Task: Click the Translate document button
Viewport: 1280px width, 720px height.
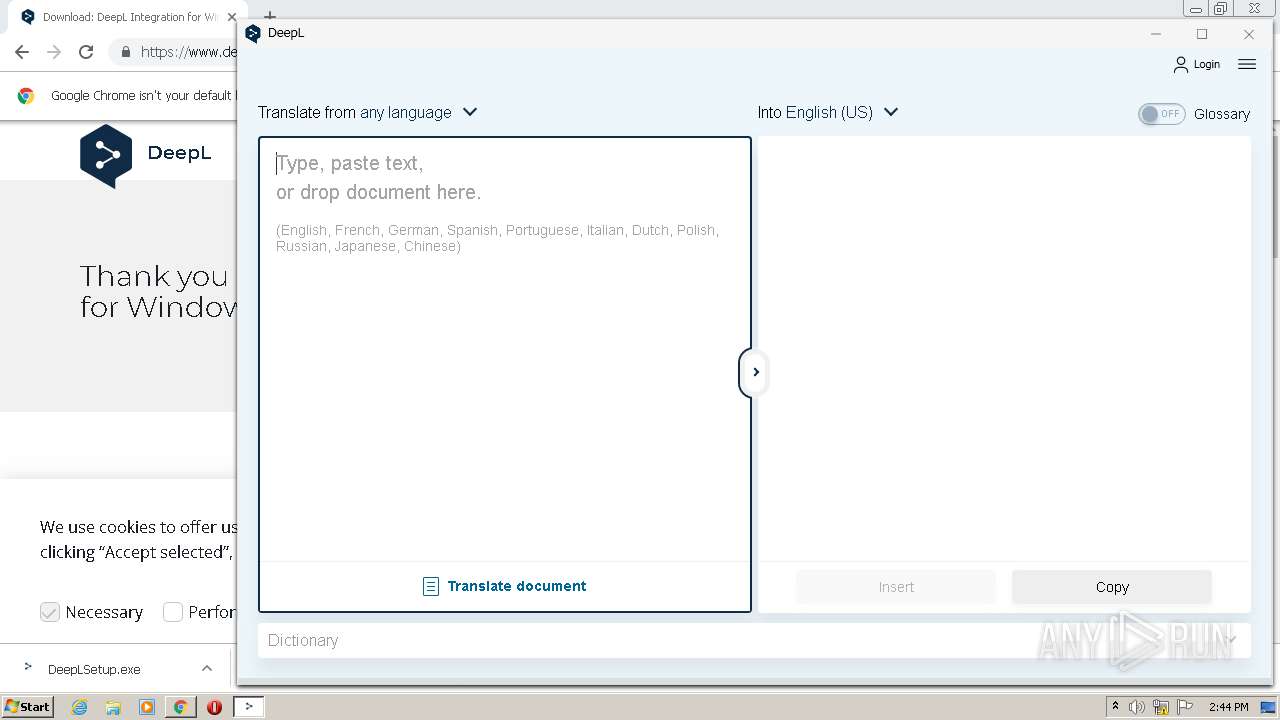Action: 505,586
